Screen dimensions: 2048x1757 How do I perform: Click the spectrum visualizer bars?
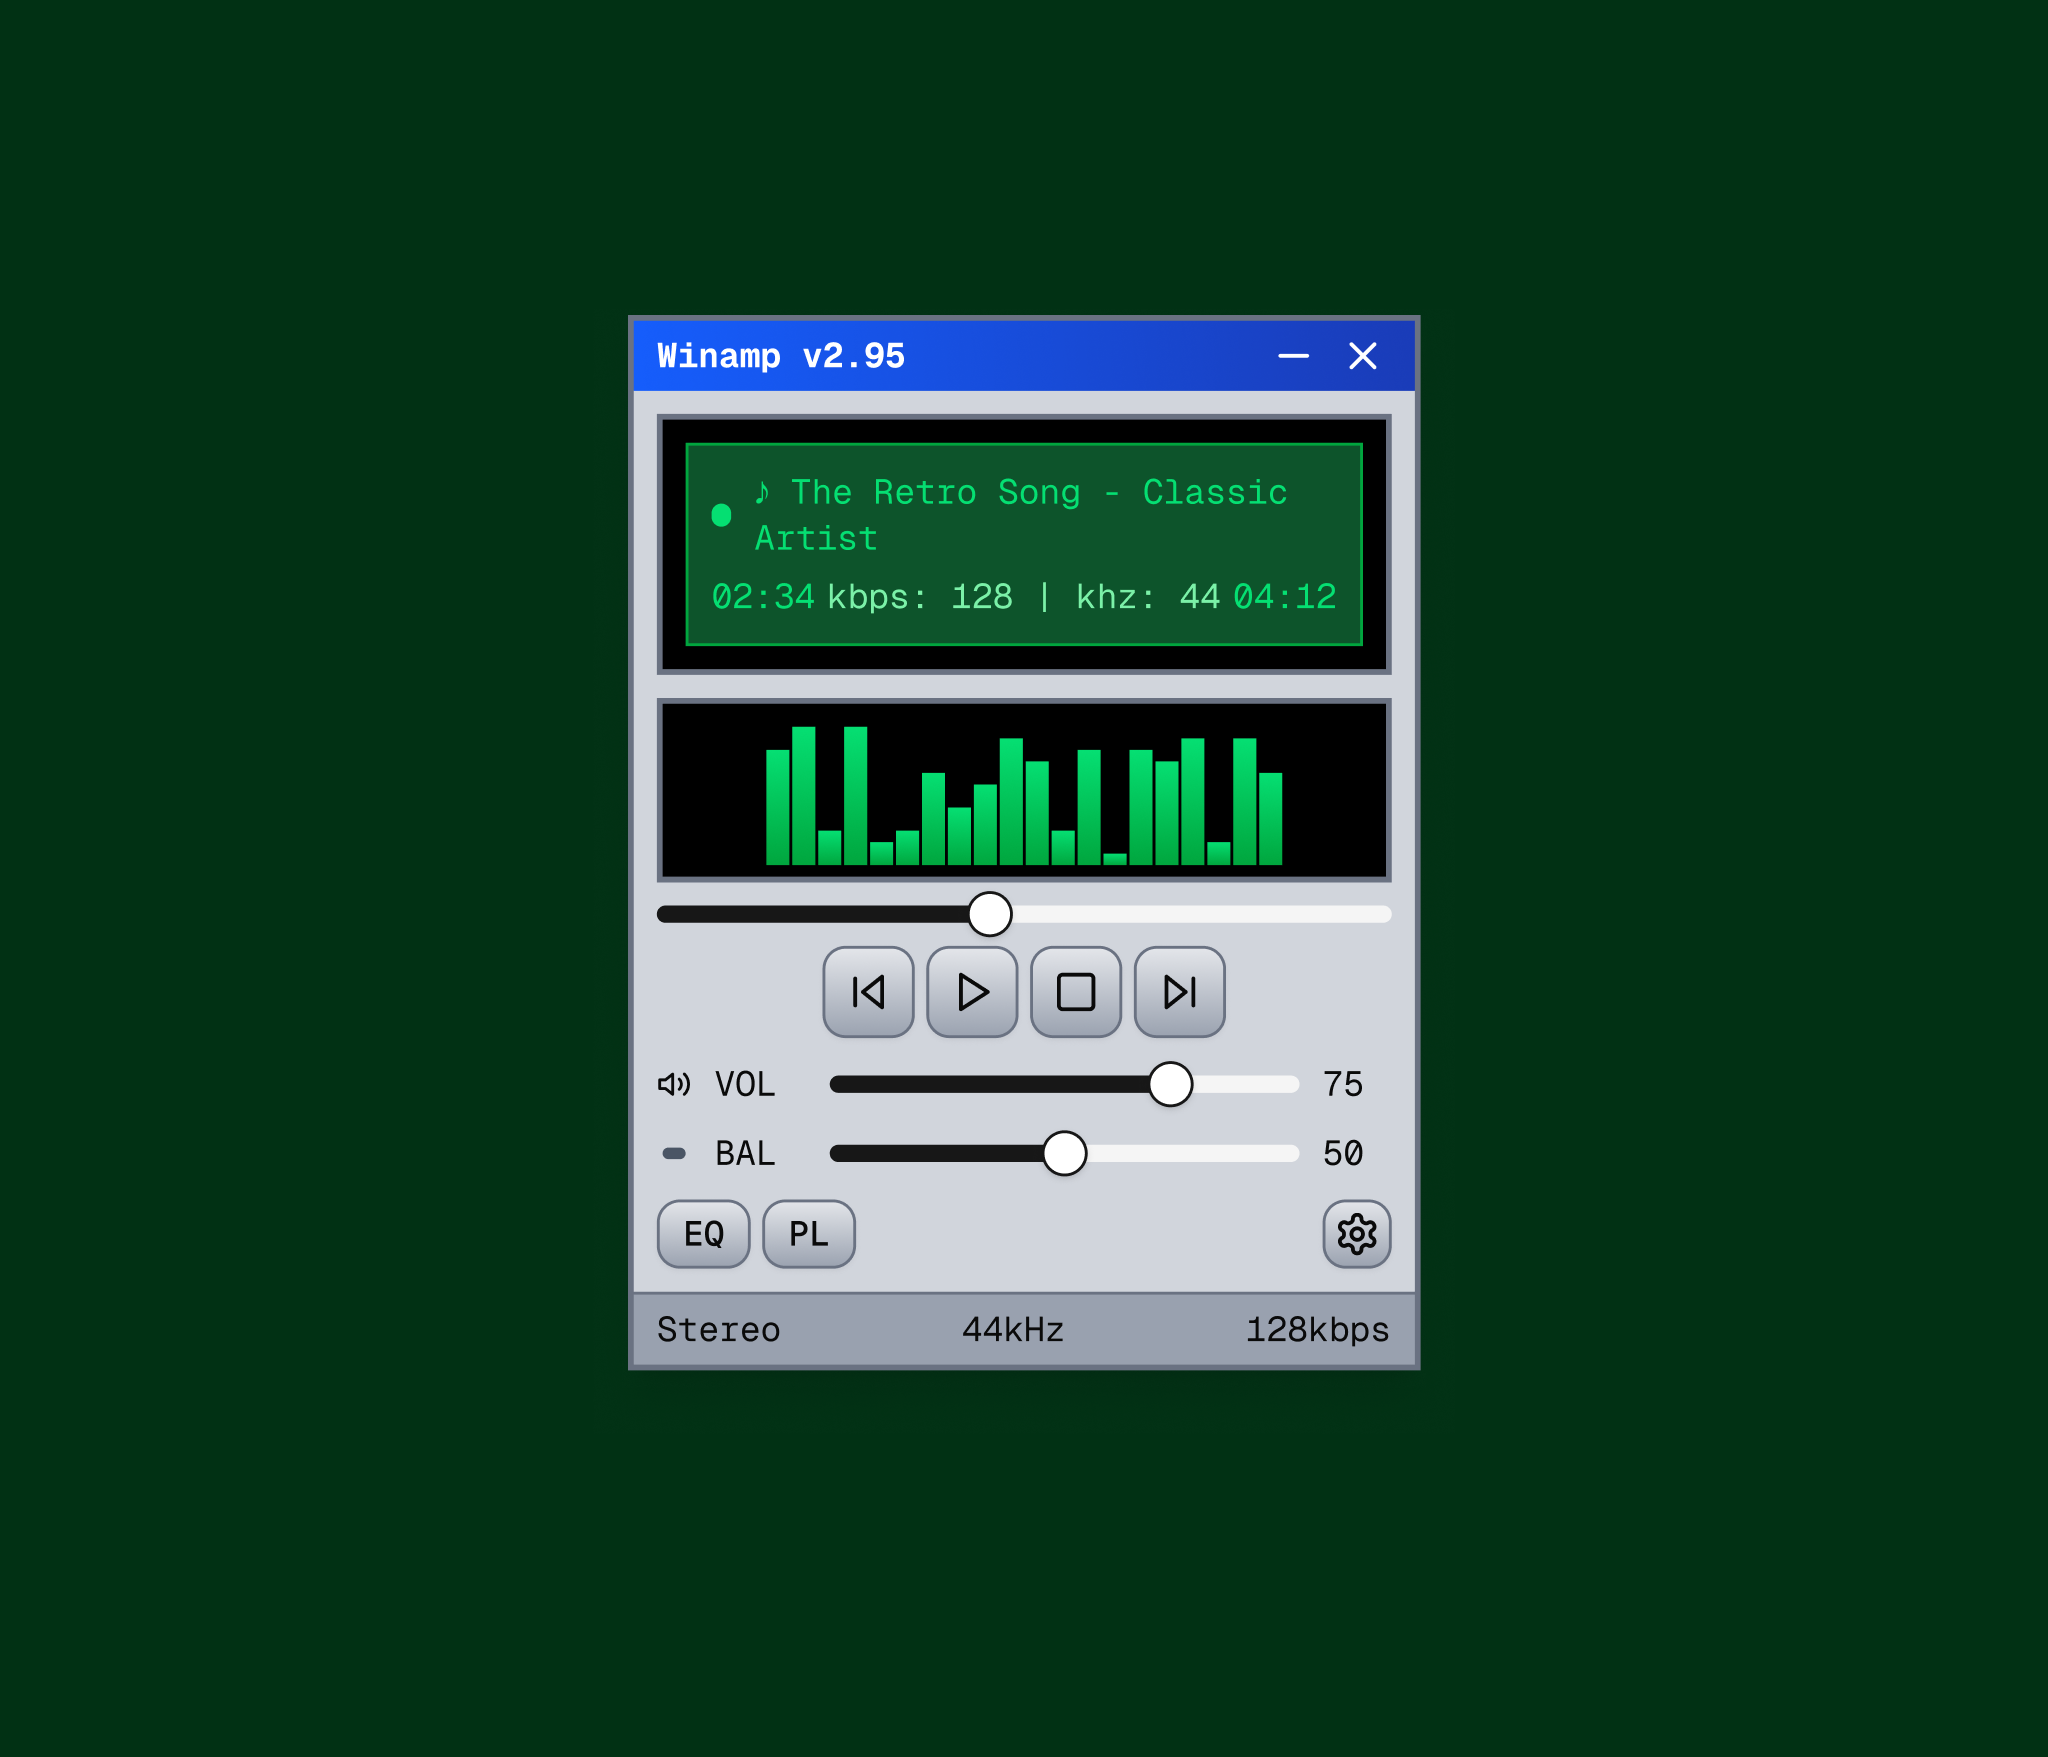point(1024,796)
